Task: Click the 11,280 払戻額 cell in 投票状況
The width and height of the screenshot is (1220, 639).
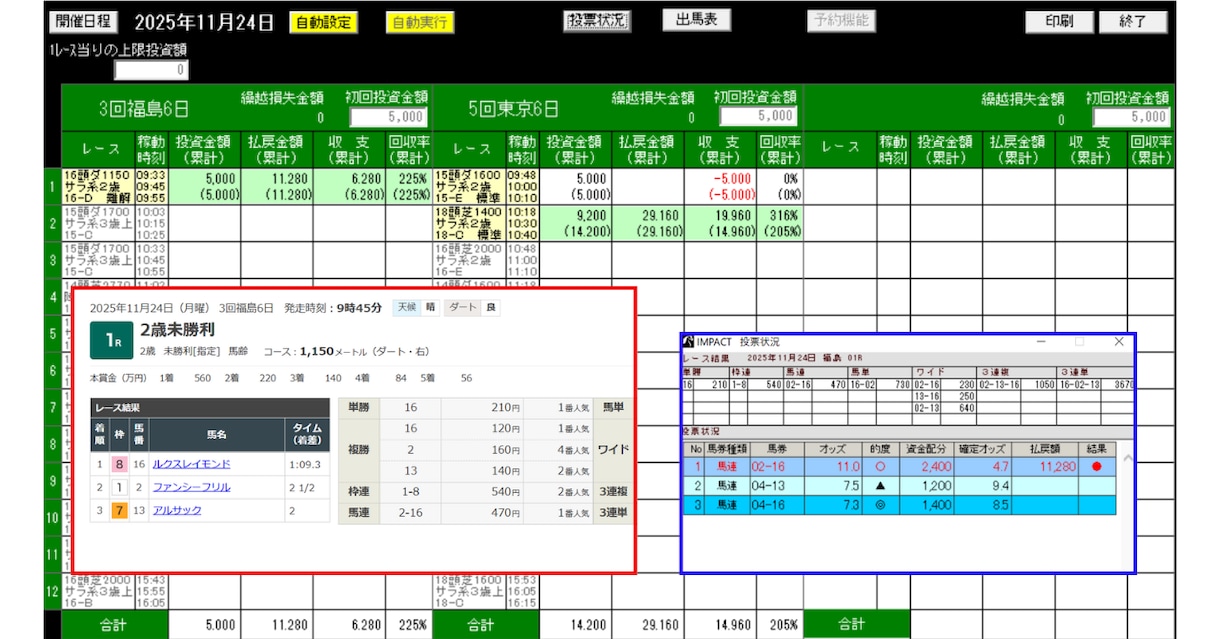Action: pos(1043,466)
